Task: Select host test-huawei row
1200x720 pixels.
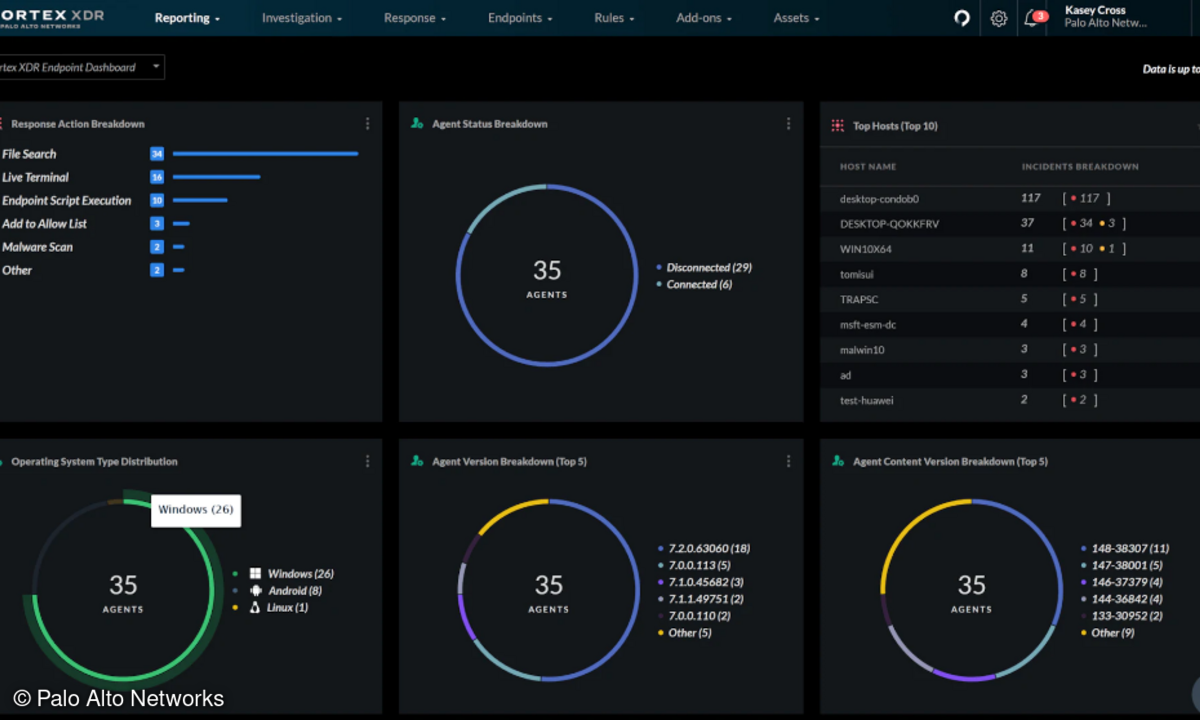Action: [x=1010, y=400]
